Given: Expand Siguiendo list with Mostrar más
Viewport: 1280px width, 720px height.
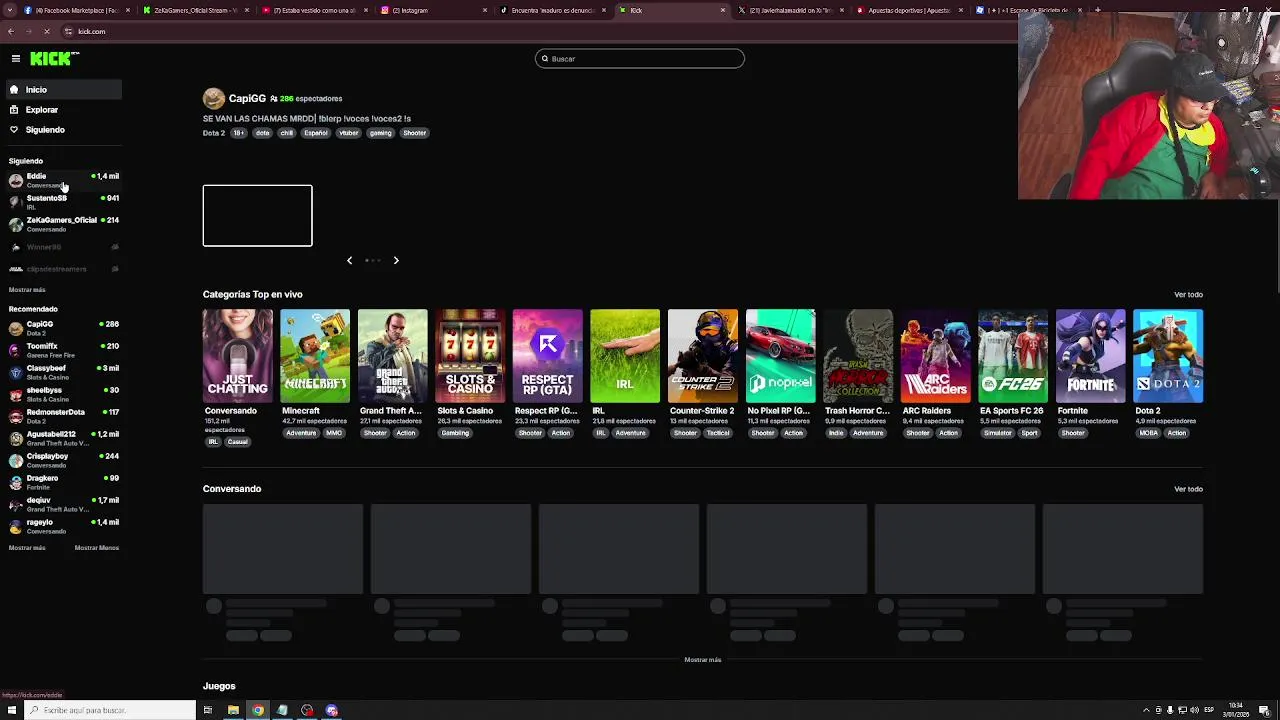Looking at the screenshot, I should point(27,290).
